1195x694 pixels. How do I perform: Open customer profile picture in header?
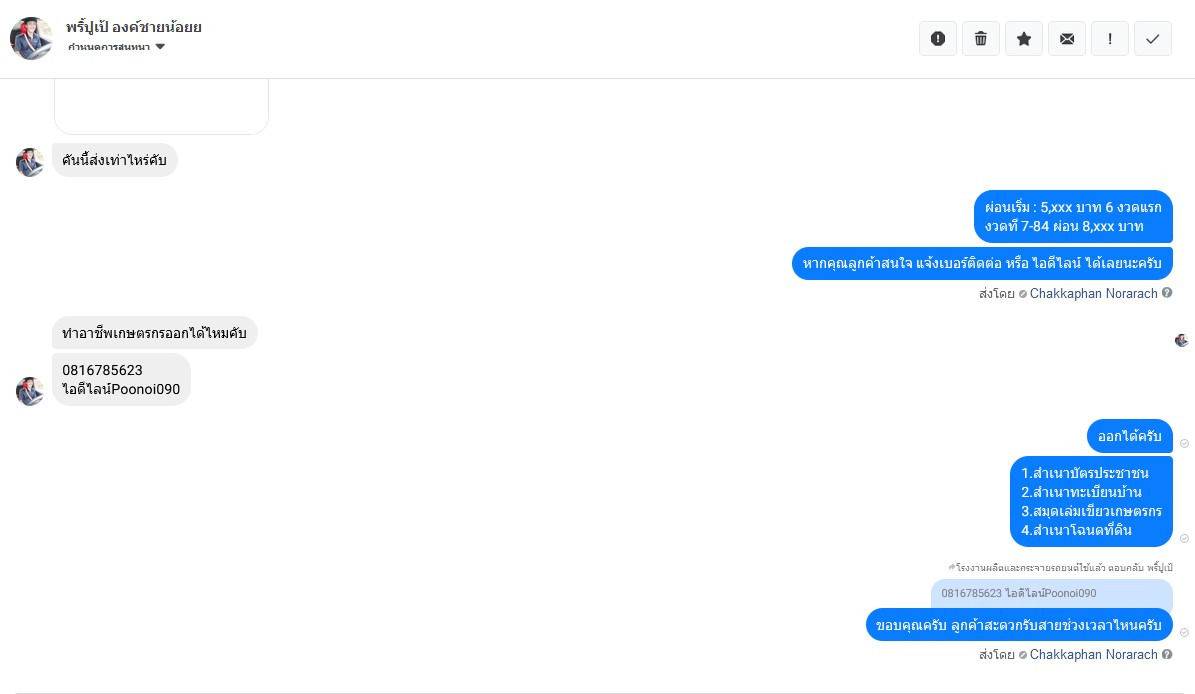click(31, 38)
